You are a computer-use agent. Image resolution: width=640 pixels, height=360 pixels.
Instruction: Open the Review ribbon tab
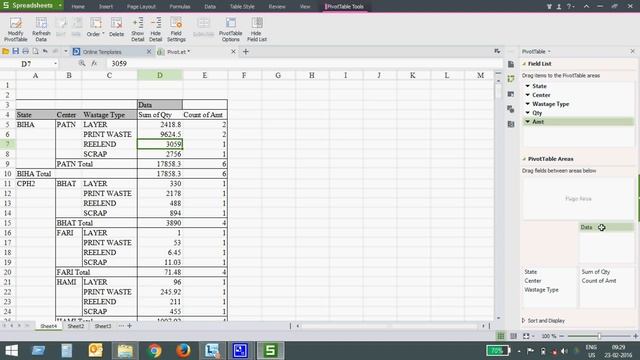[x=277, y=7]
